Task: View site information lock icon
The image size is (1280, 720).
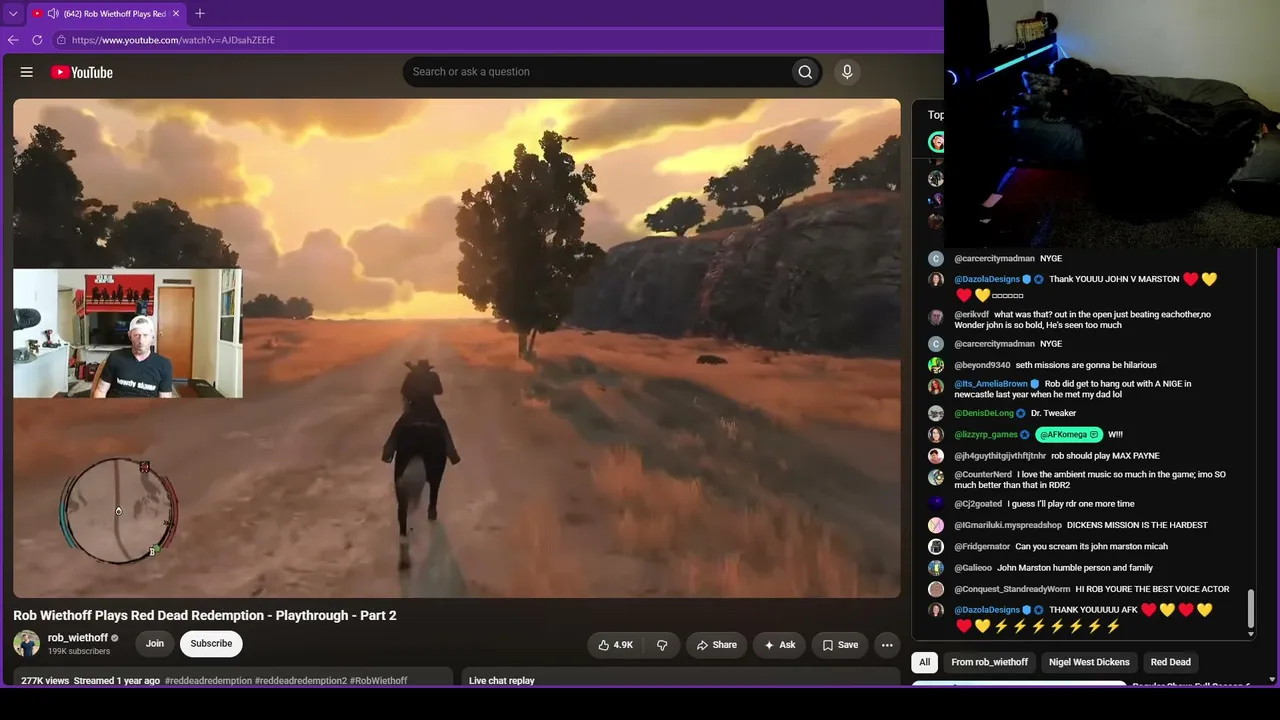Action: 61,40
